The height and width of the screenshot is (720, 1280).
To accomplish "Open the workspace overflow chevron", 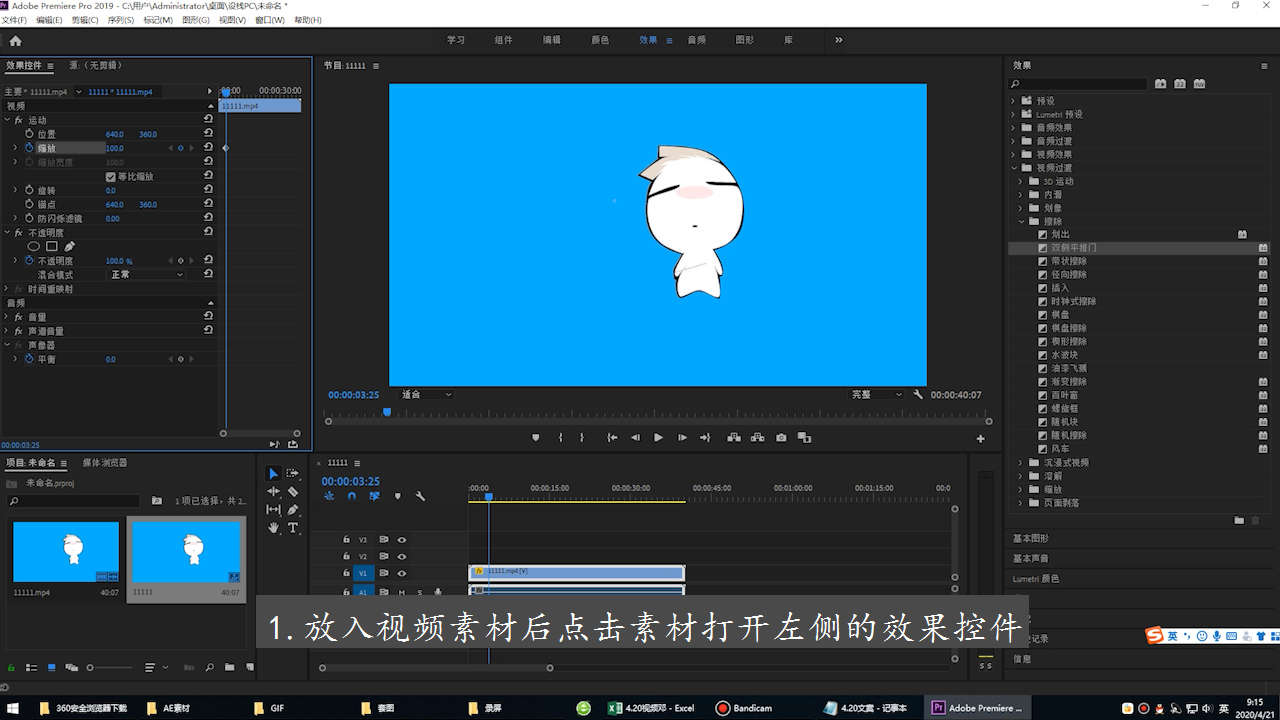I will coord(838,40).
